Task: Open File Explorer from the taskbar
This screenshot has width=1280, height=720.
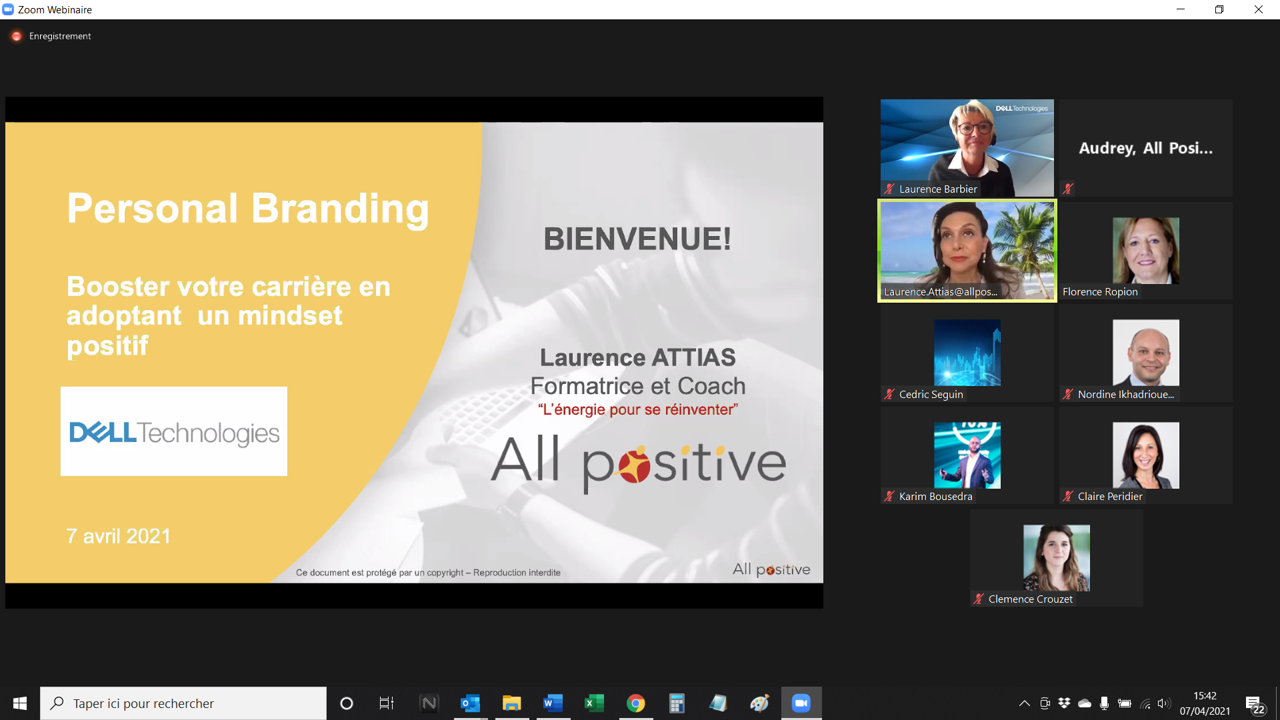Action: click(x=512, y=703)
